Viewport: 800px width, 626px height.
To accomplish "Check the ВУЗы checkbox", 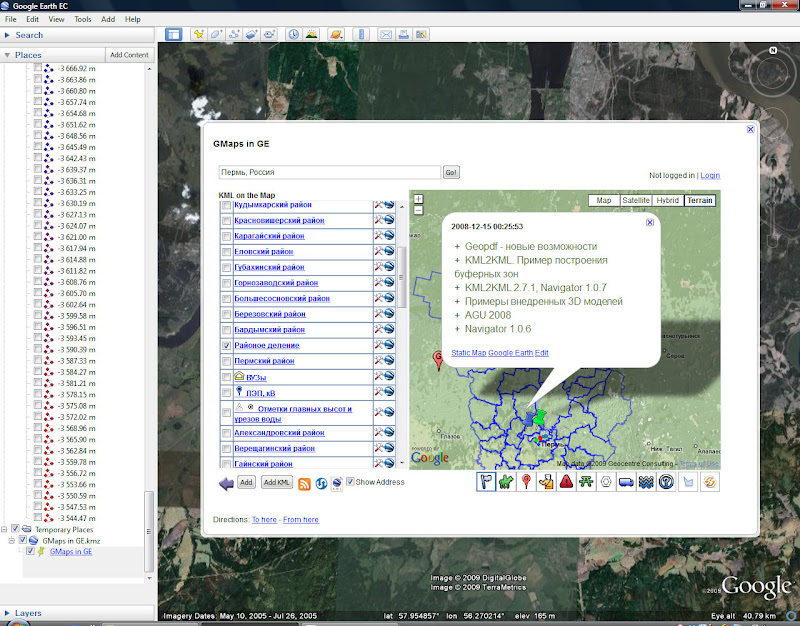I will pos(227,377).
